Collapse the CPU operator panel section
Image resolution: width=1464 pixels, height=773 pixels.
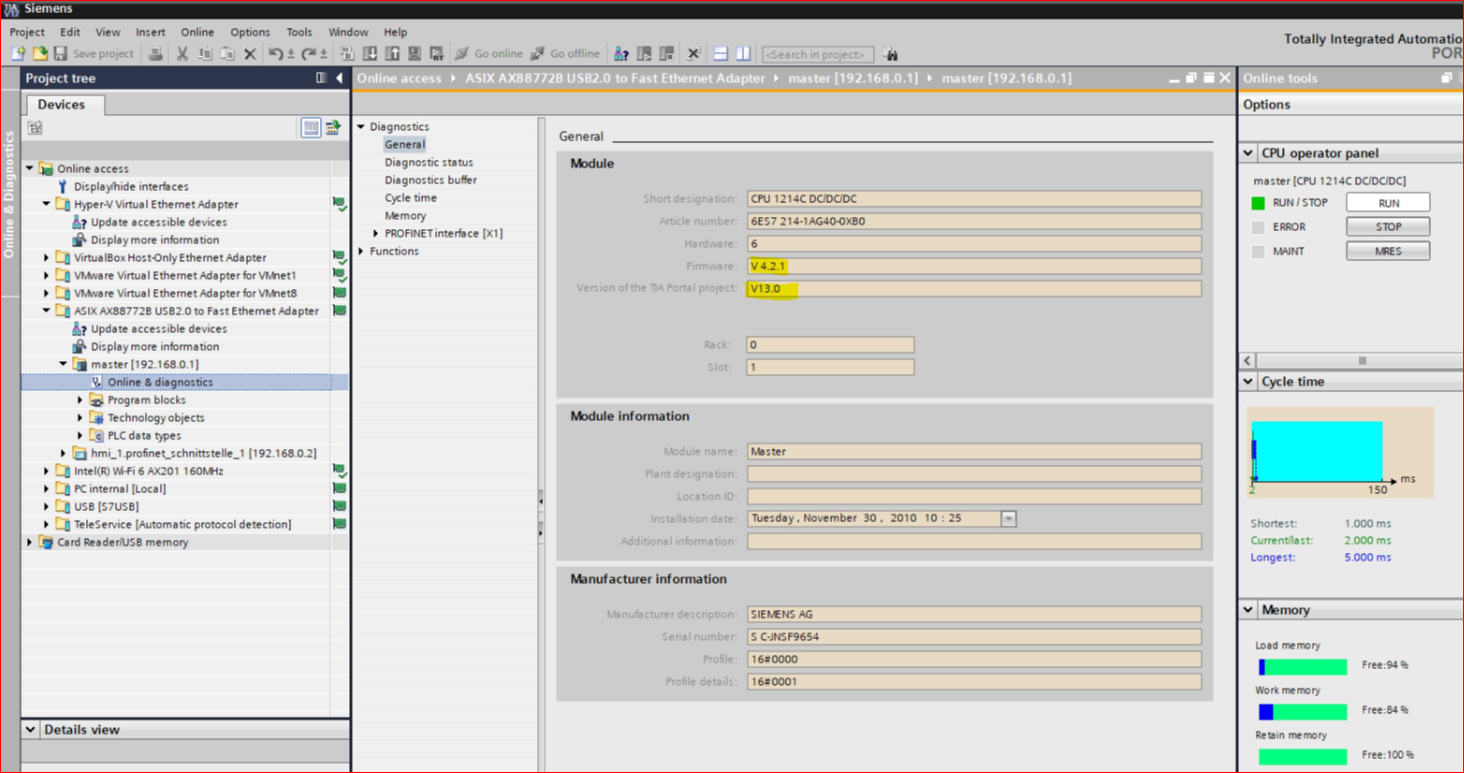[1248, 153]
